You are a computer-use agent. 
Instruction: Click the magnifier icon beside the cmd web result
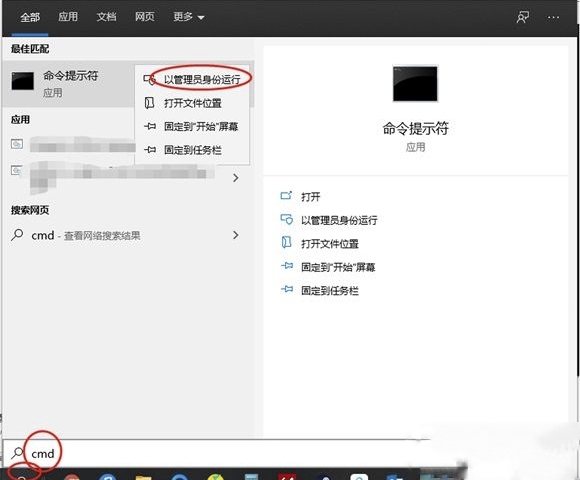click(17, 235)
